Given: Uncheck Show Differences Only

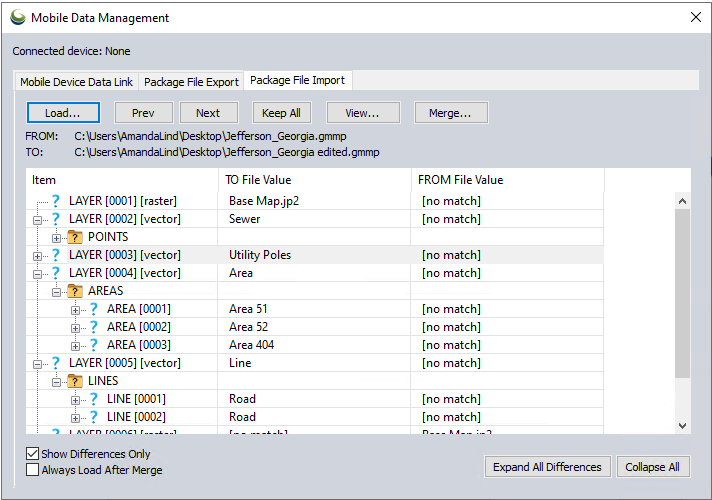Looking at the screenshot, I should (33, 454).
